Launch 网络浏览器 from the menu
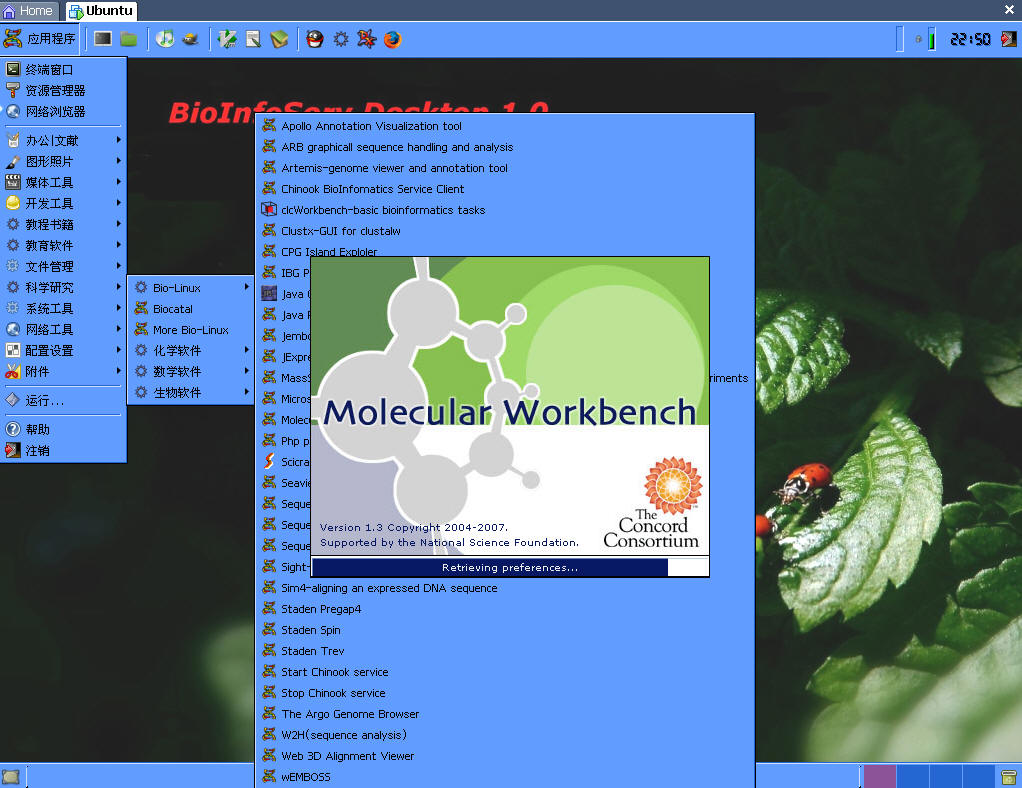This screenshot has width=1022, height=788. pyautogui.click(x=63, y=111)
